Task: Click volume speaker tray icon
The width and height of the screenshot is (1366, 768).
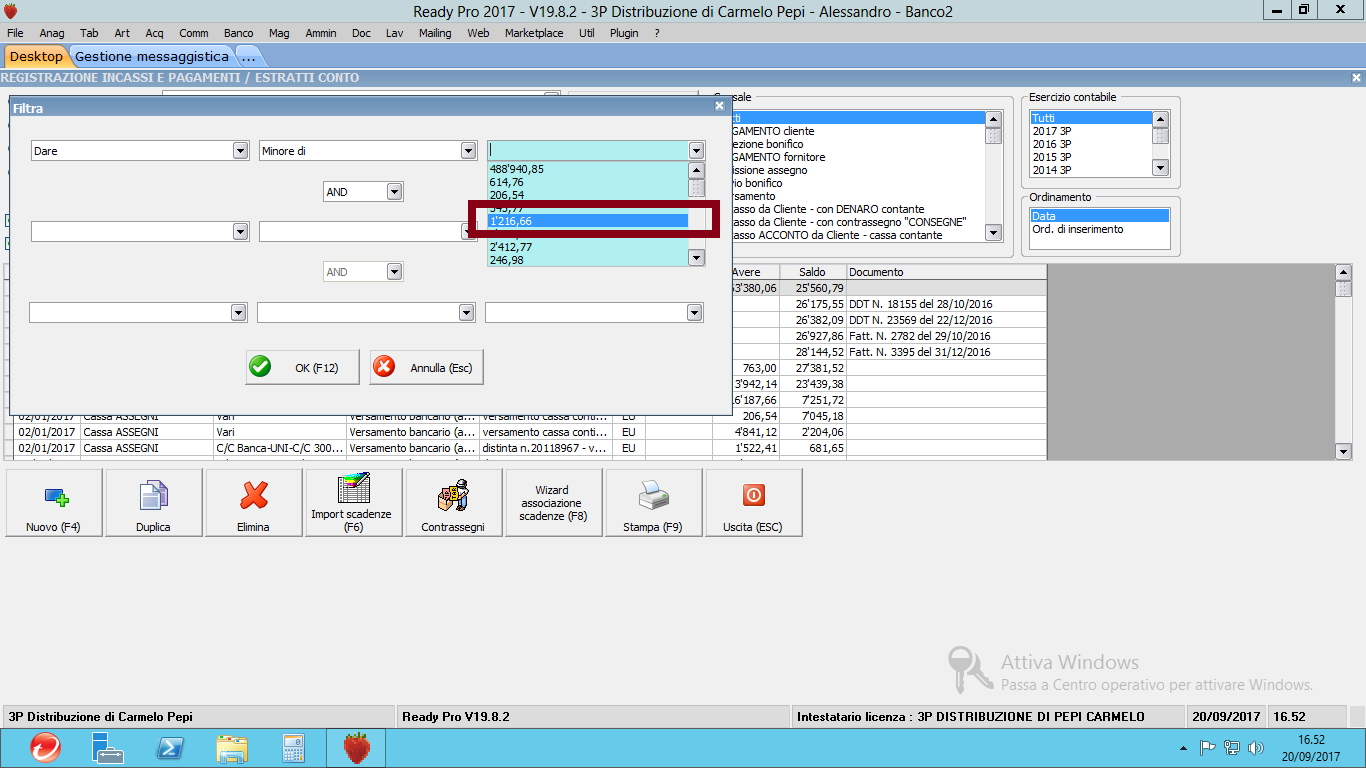Action: click(x=1256, y=747)
